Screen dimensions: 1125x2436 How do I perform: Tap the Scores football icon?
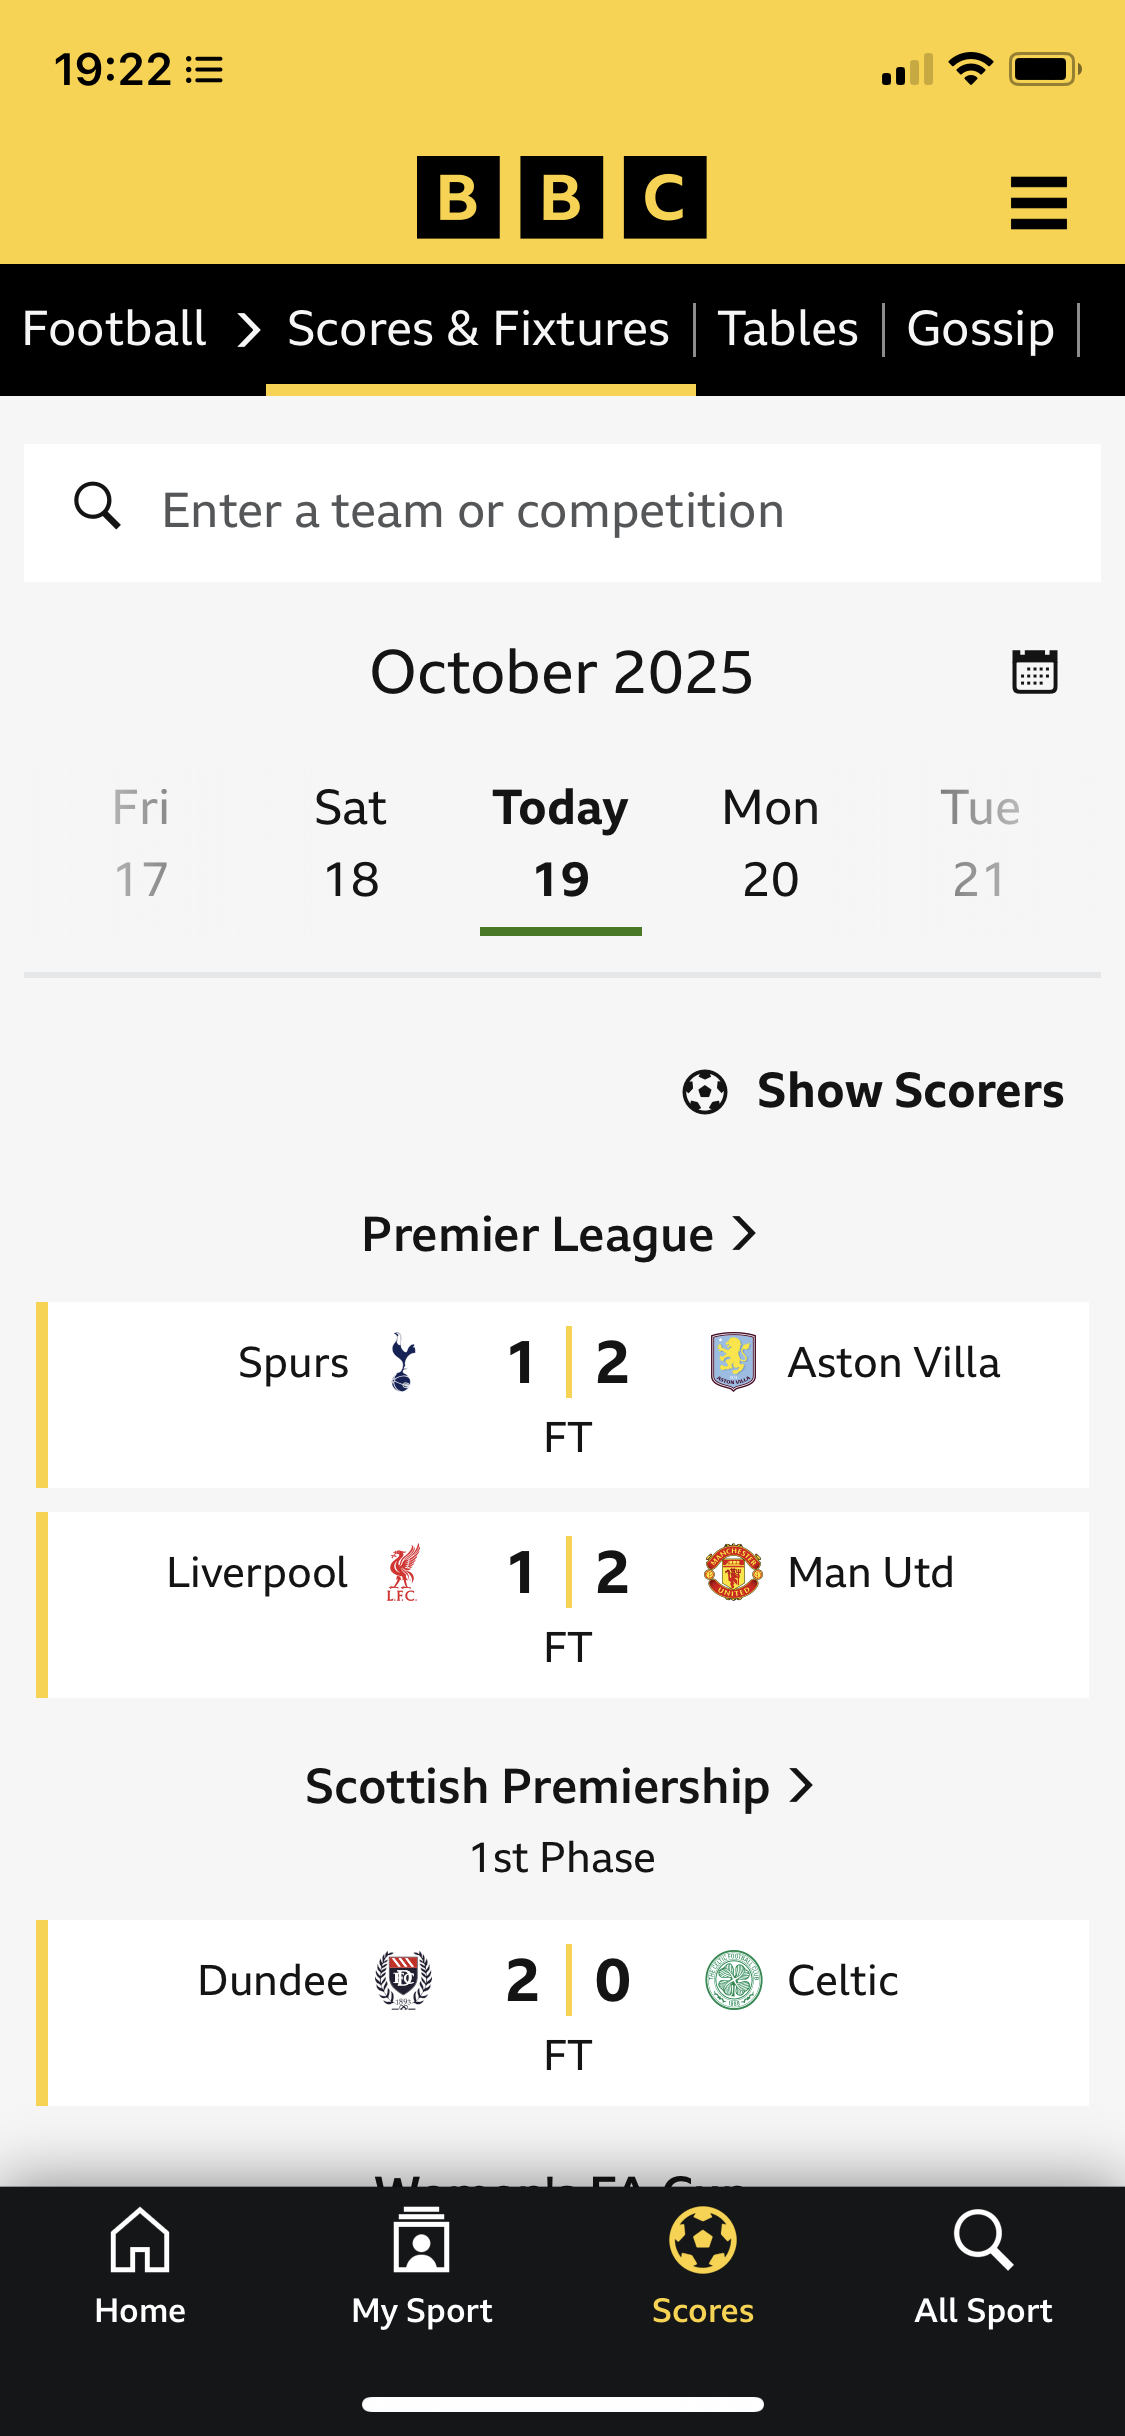pyautogui.click(x=702, y=2242)
